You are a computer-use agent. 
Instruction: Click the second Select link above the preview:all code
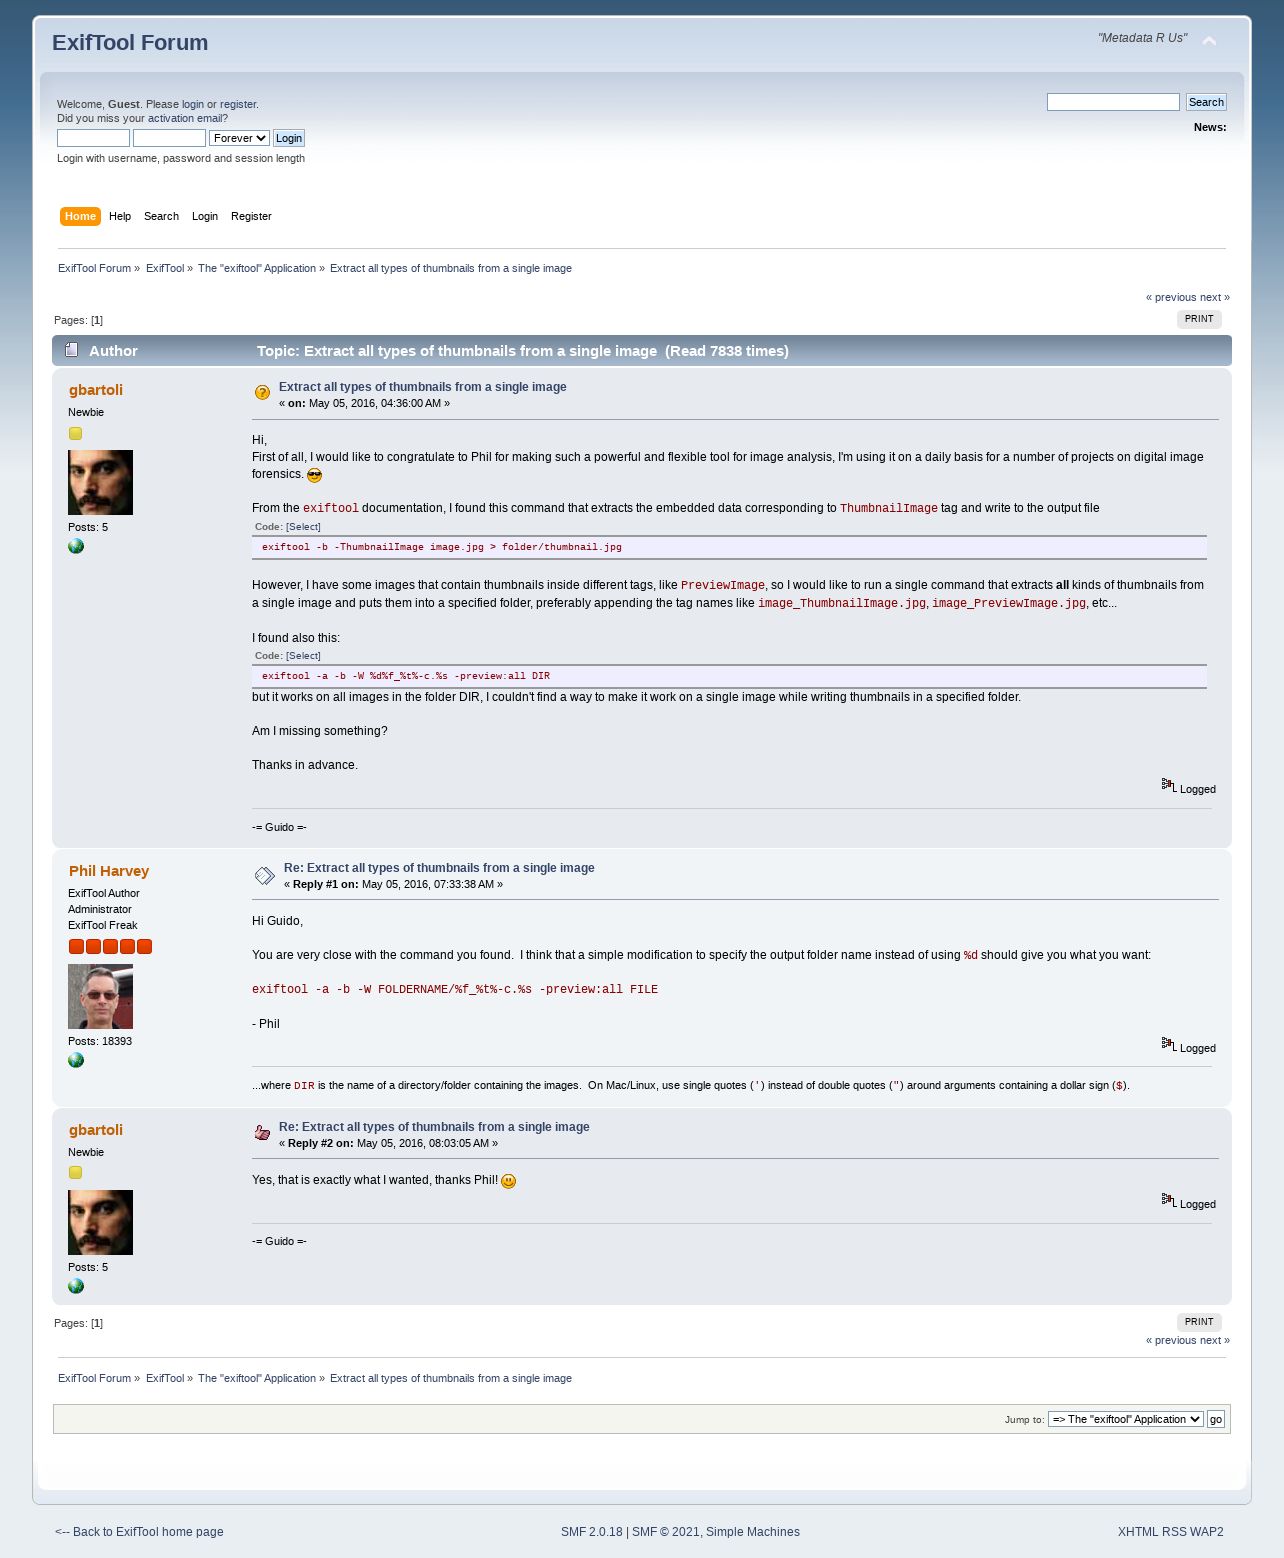[303, 655]
